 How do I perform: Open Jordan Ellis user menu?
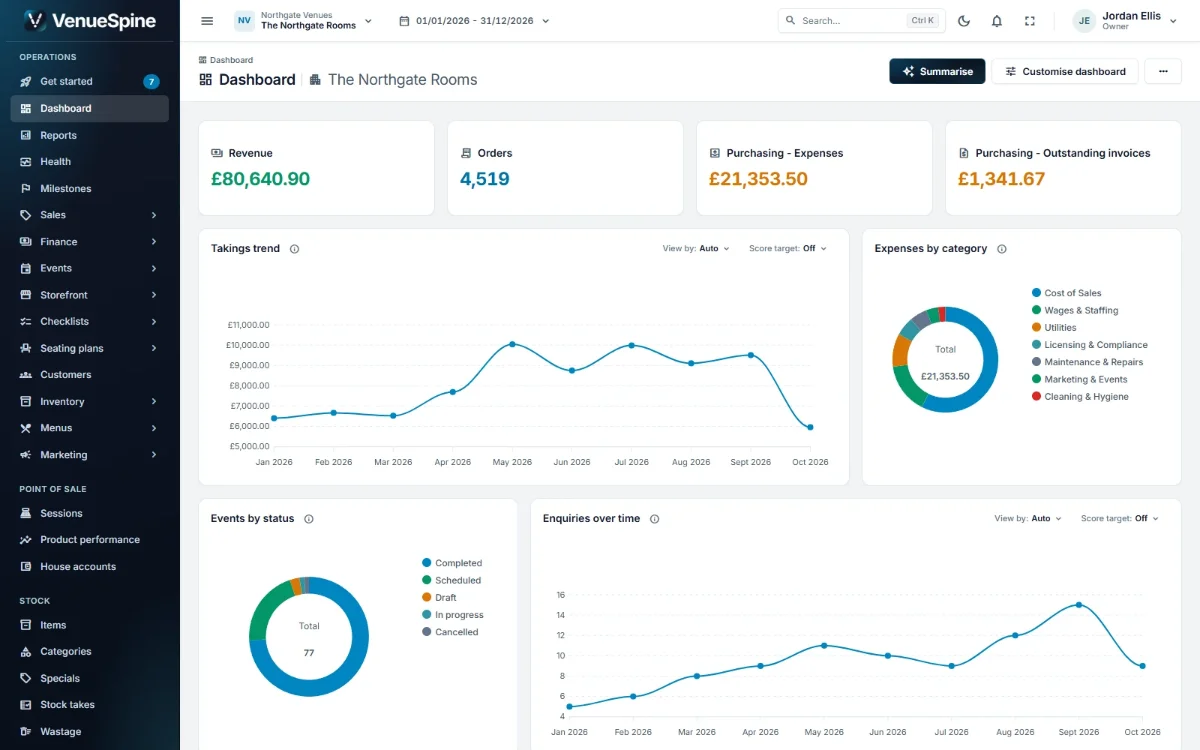point(1126,20)
